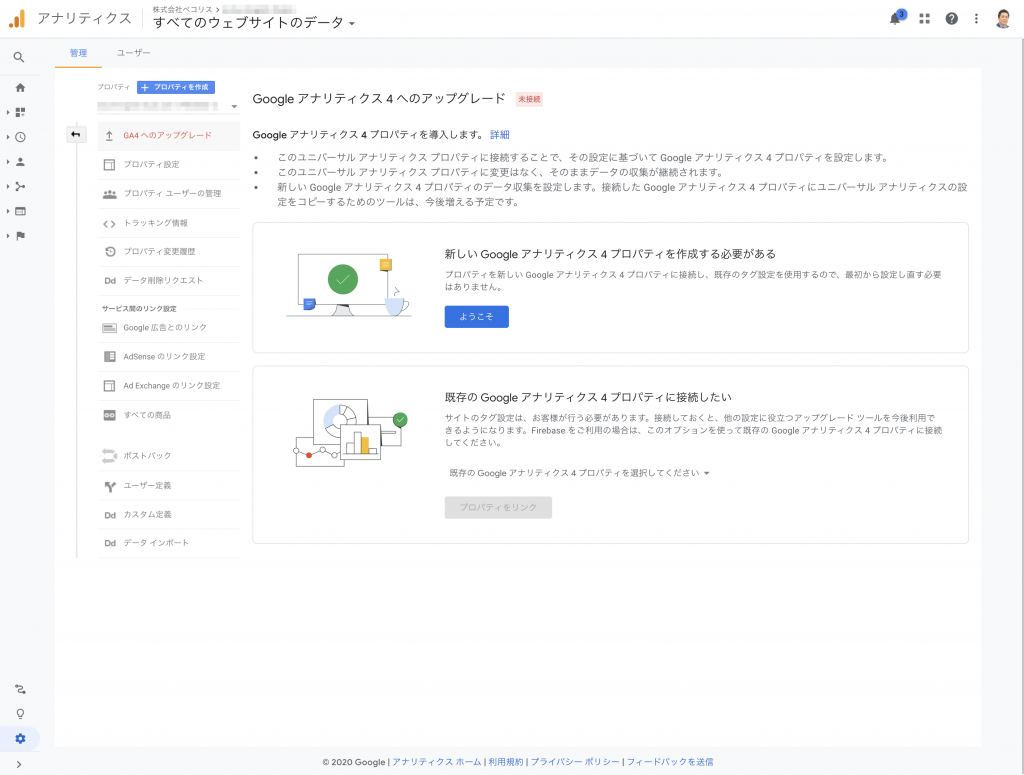Viewport: 1024px width, 775px height.
Task: Click the property change history icon
Action: point(110,251)
